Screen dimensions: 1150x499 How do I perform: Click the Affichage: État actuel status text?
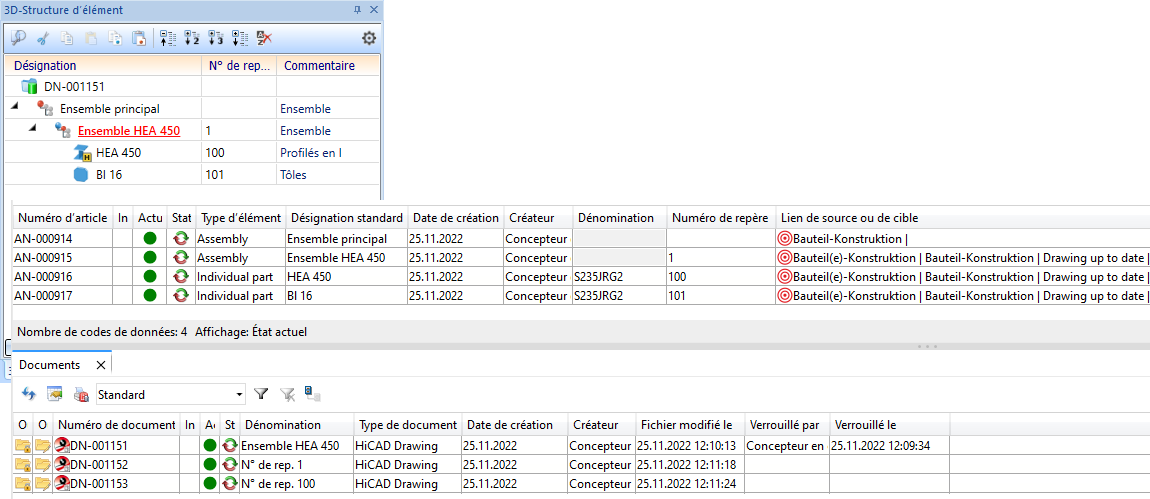tap(251, 332)
